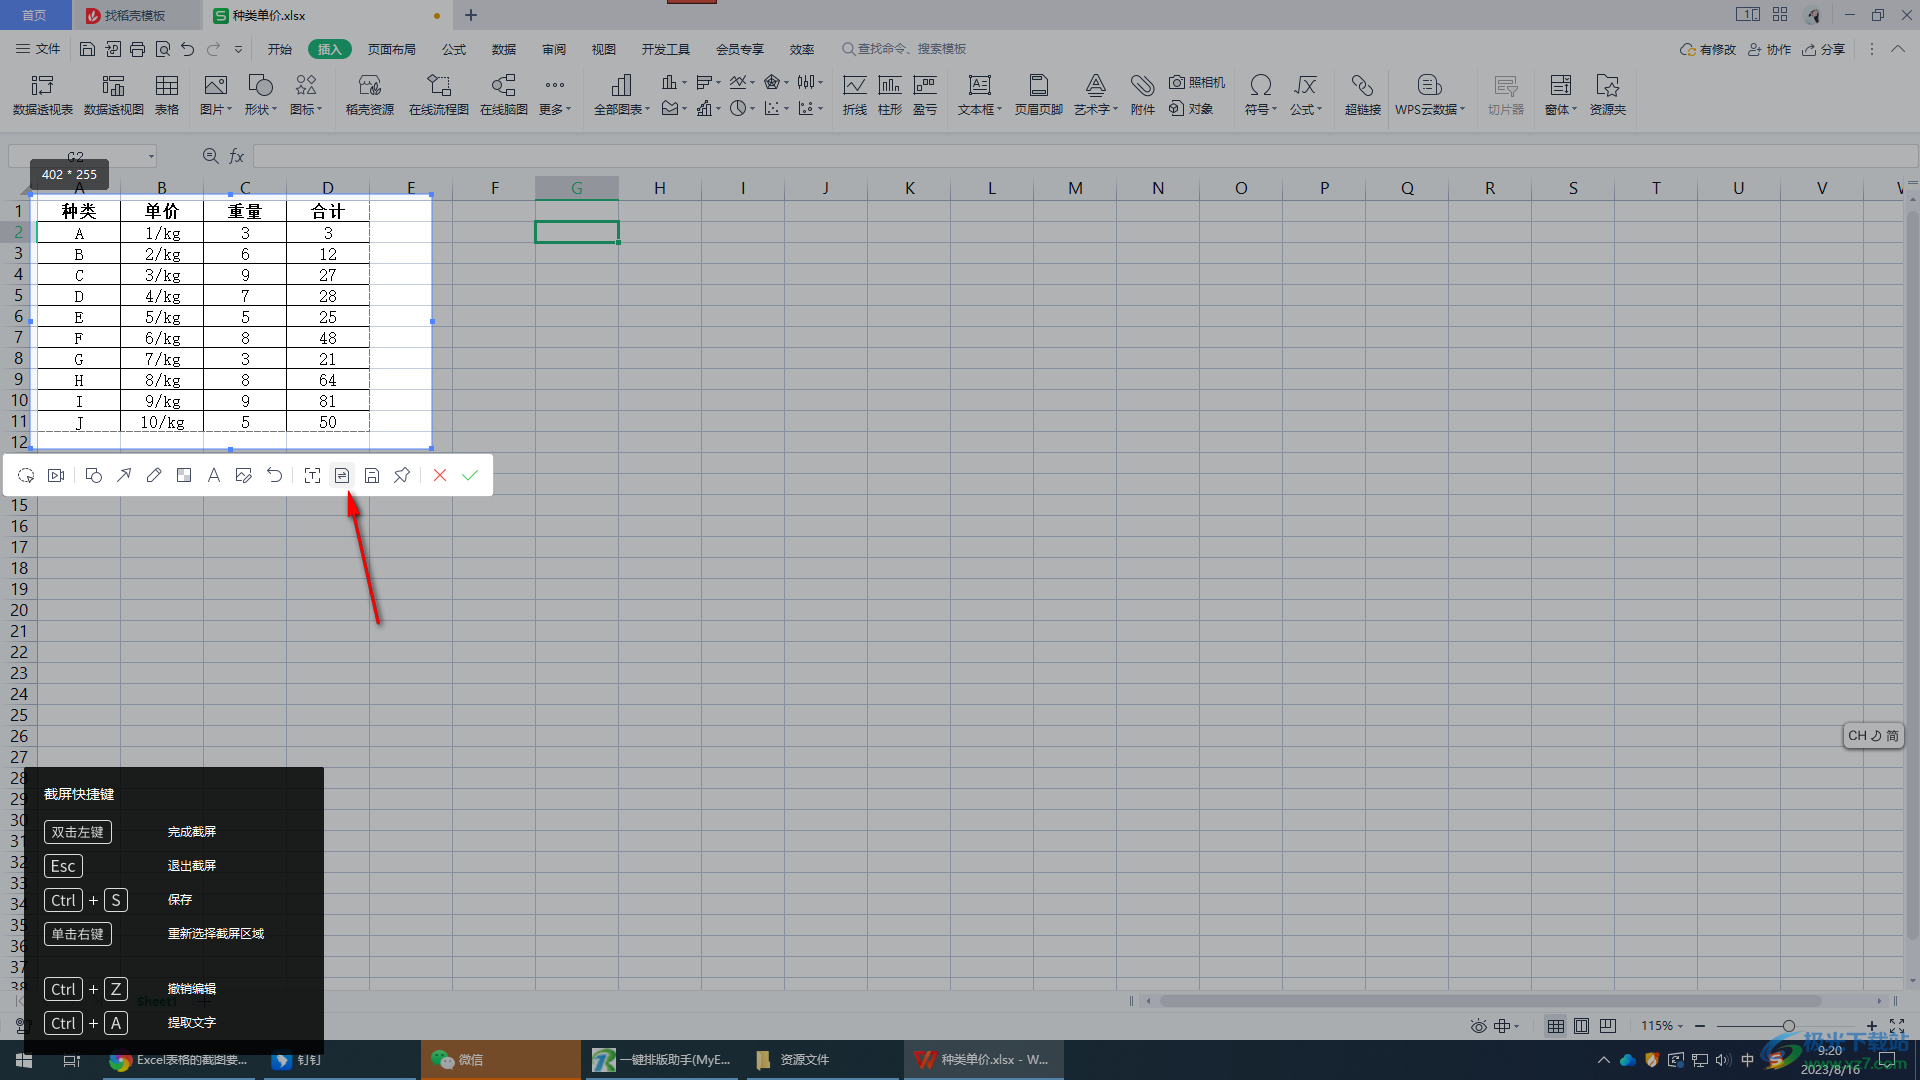1920x1080 pixels.
Task: Switch to normal grid view
Action: 1556,1026
